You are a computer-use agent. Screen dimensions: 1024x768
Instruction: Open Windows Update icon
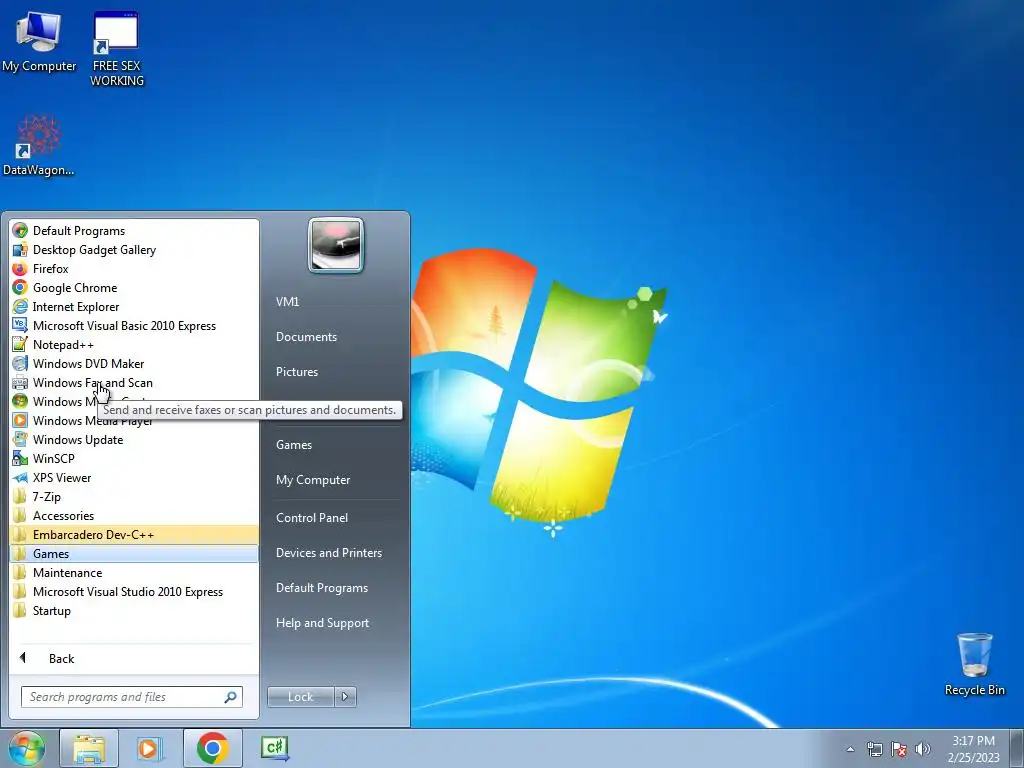coord(20,440)
